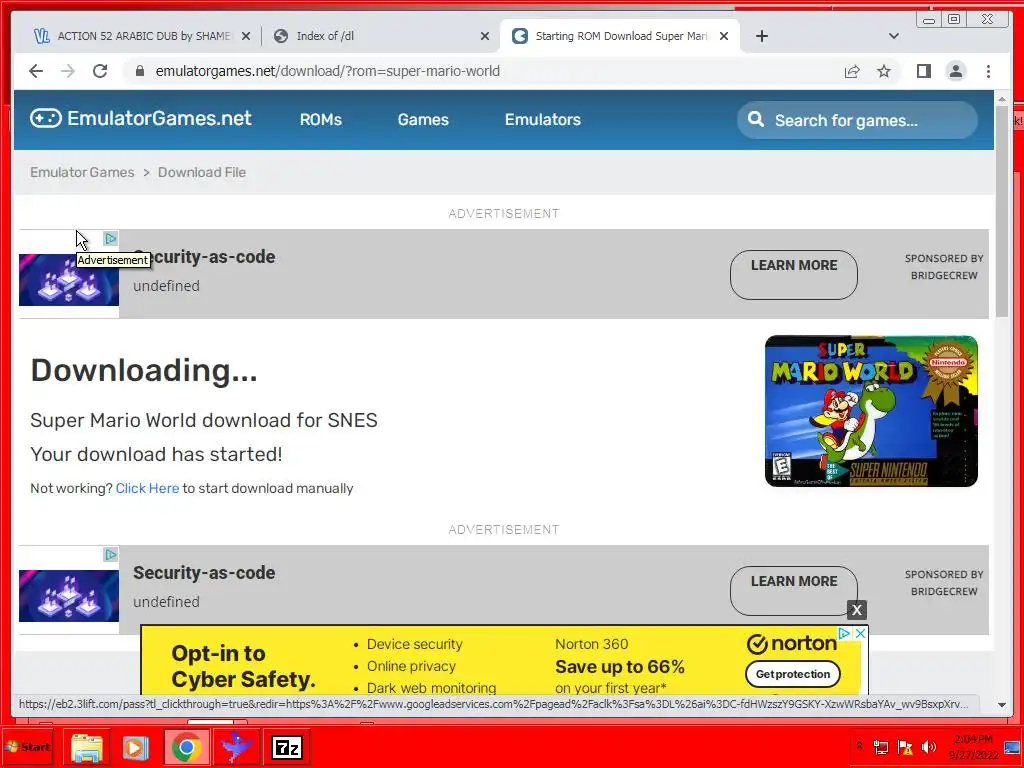The width and height of the screenshot is (1024, 768).
Task: Click the scrollbar down arrow
Action: coord(1002,705)
